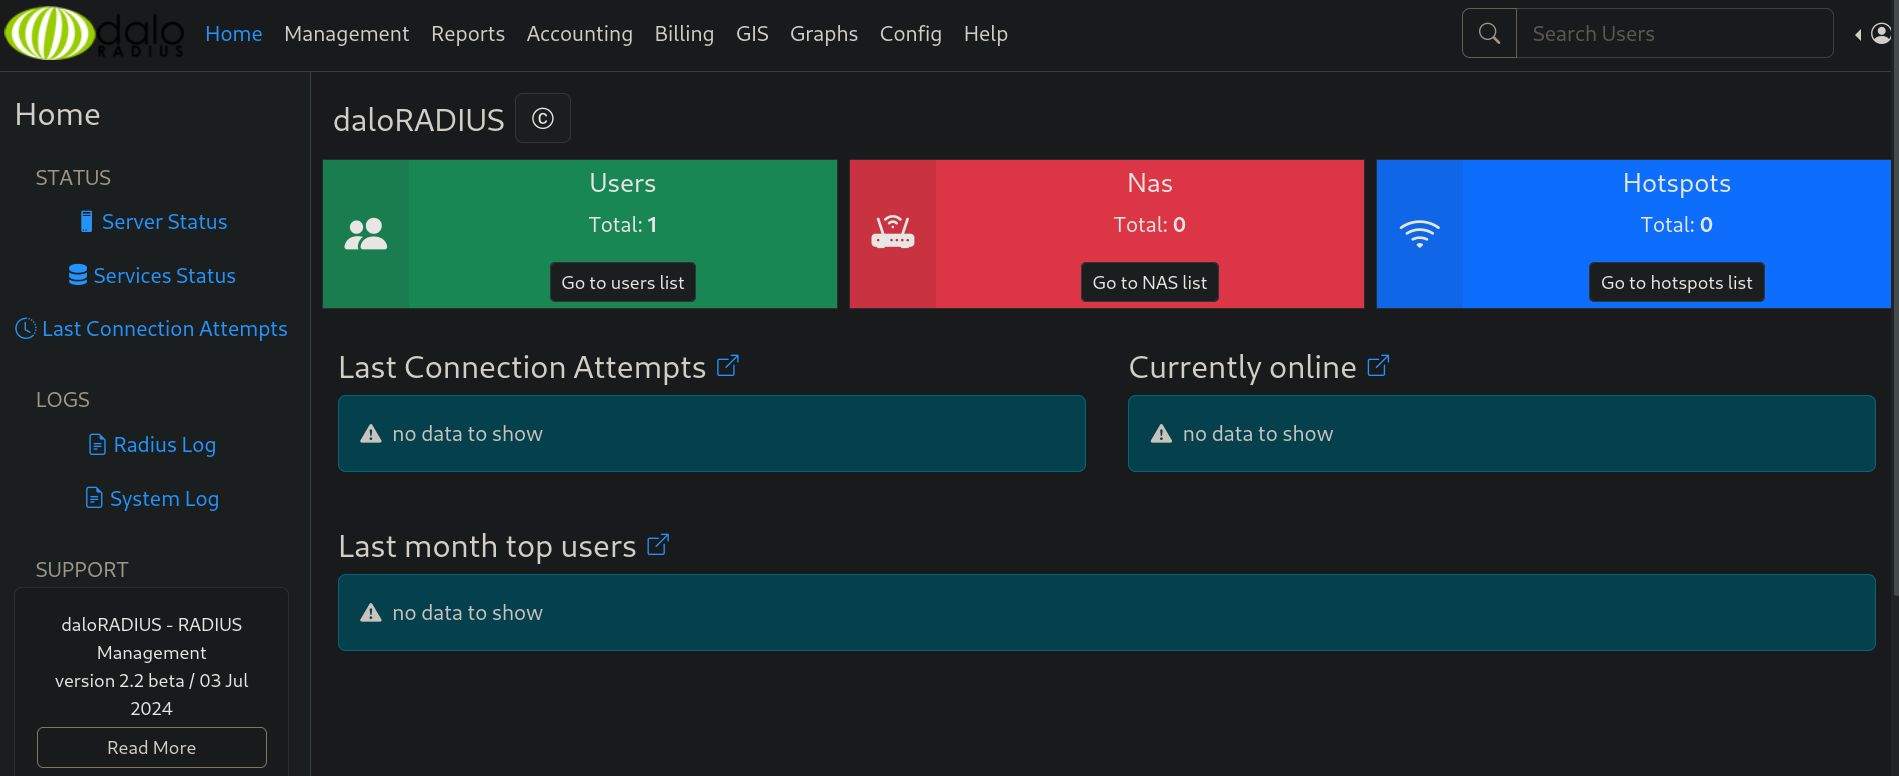Open the Accounting menu
1899x776 pixels.
(580, 34)
